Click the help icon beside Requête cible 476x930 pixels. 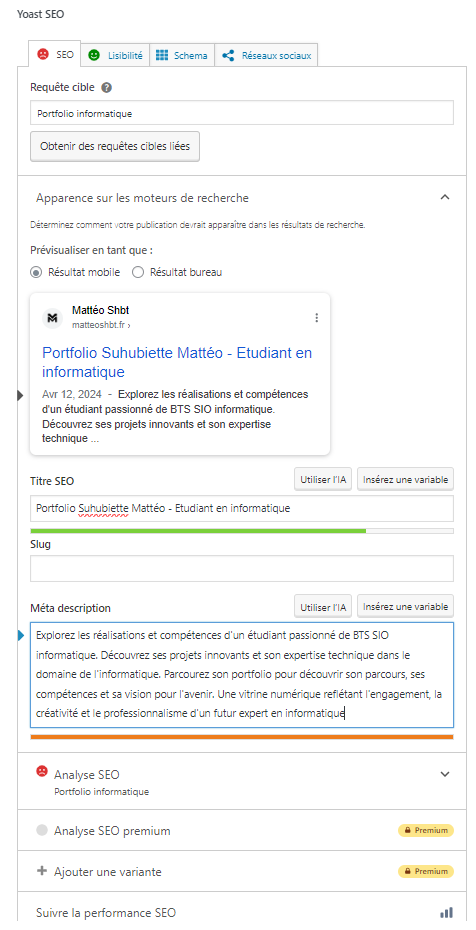point(107,87)
